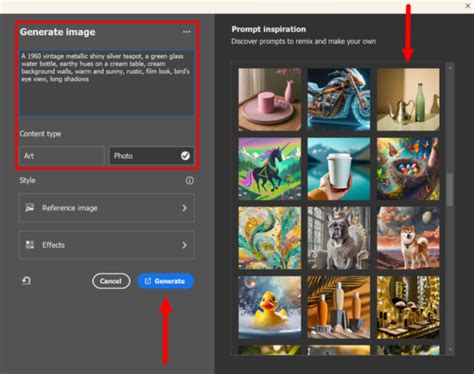Choose the silver teapot and bottle thumbnail
Viewport: 474px width, 374px height.
[408, 99]
